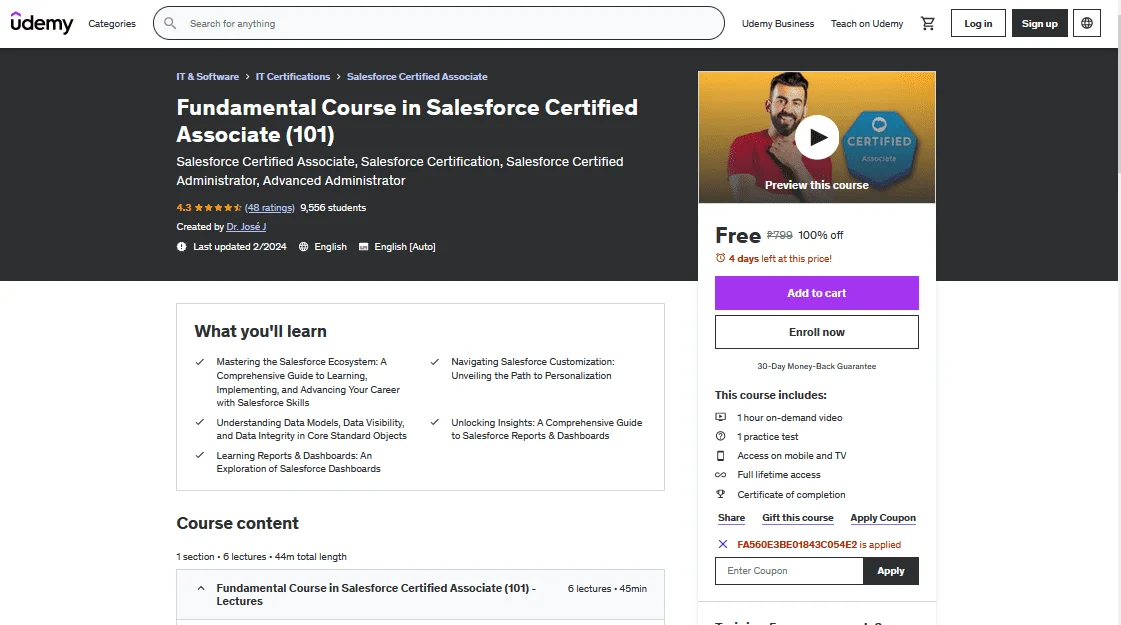Click Apply Coupon link
The height and width of the screenshot is (625, 1121).
tap(883, 518)
